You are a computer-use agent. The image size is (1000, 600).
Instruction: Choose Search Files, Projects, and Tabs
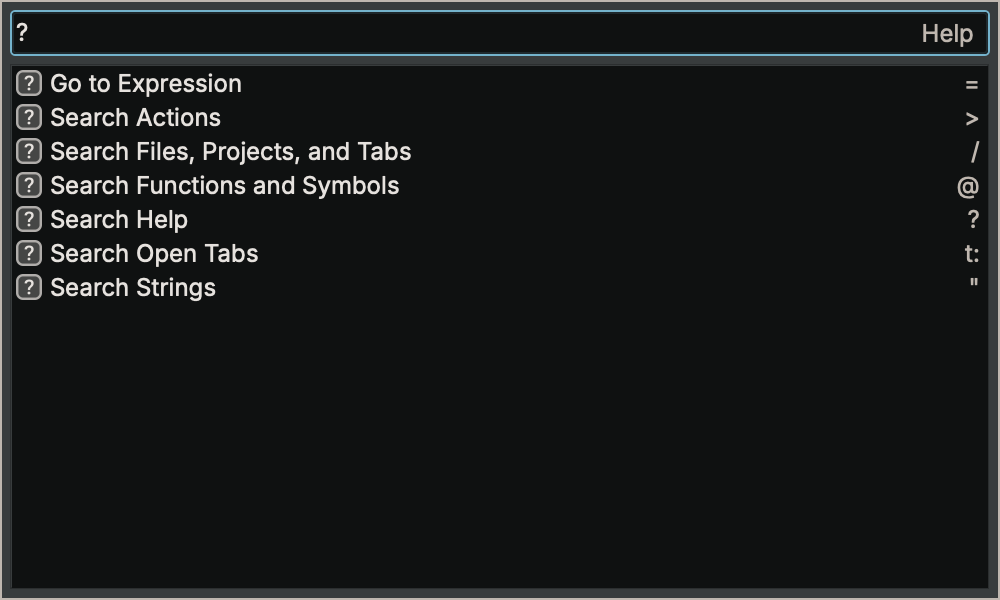pyautogui.click(x=230, y=152)
